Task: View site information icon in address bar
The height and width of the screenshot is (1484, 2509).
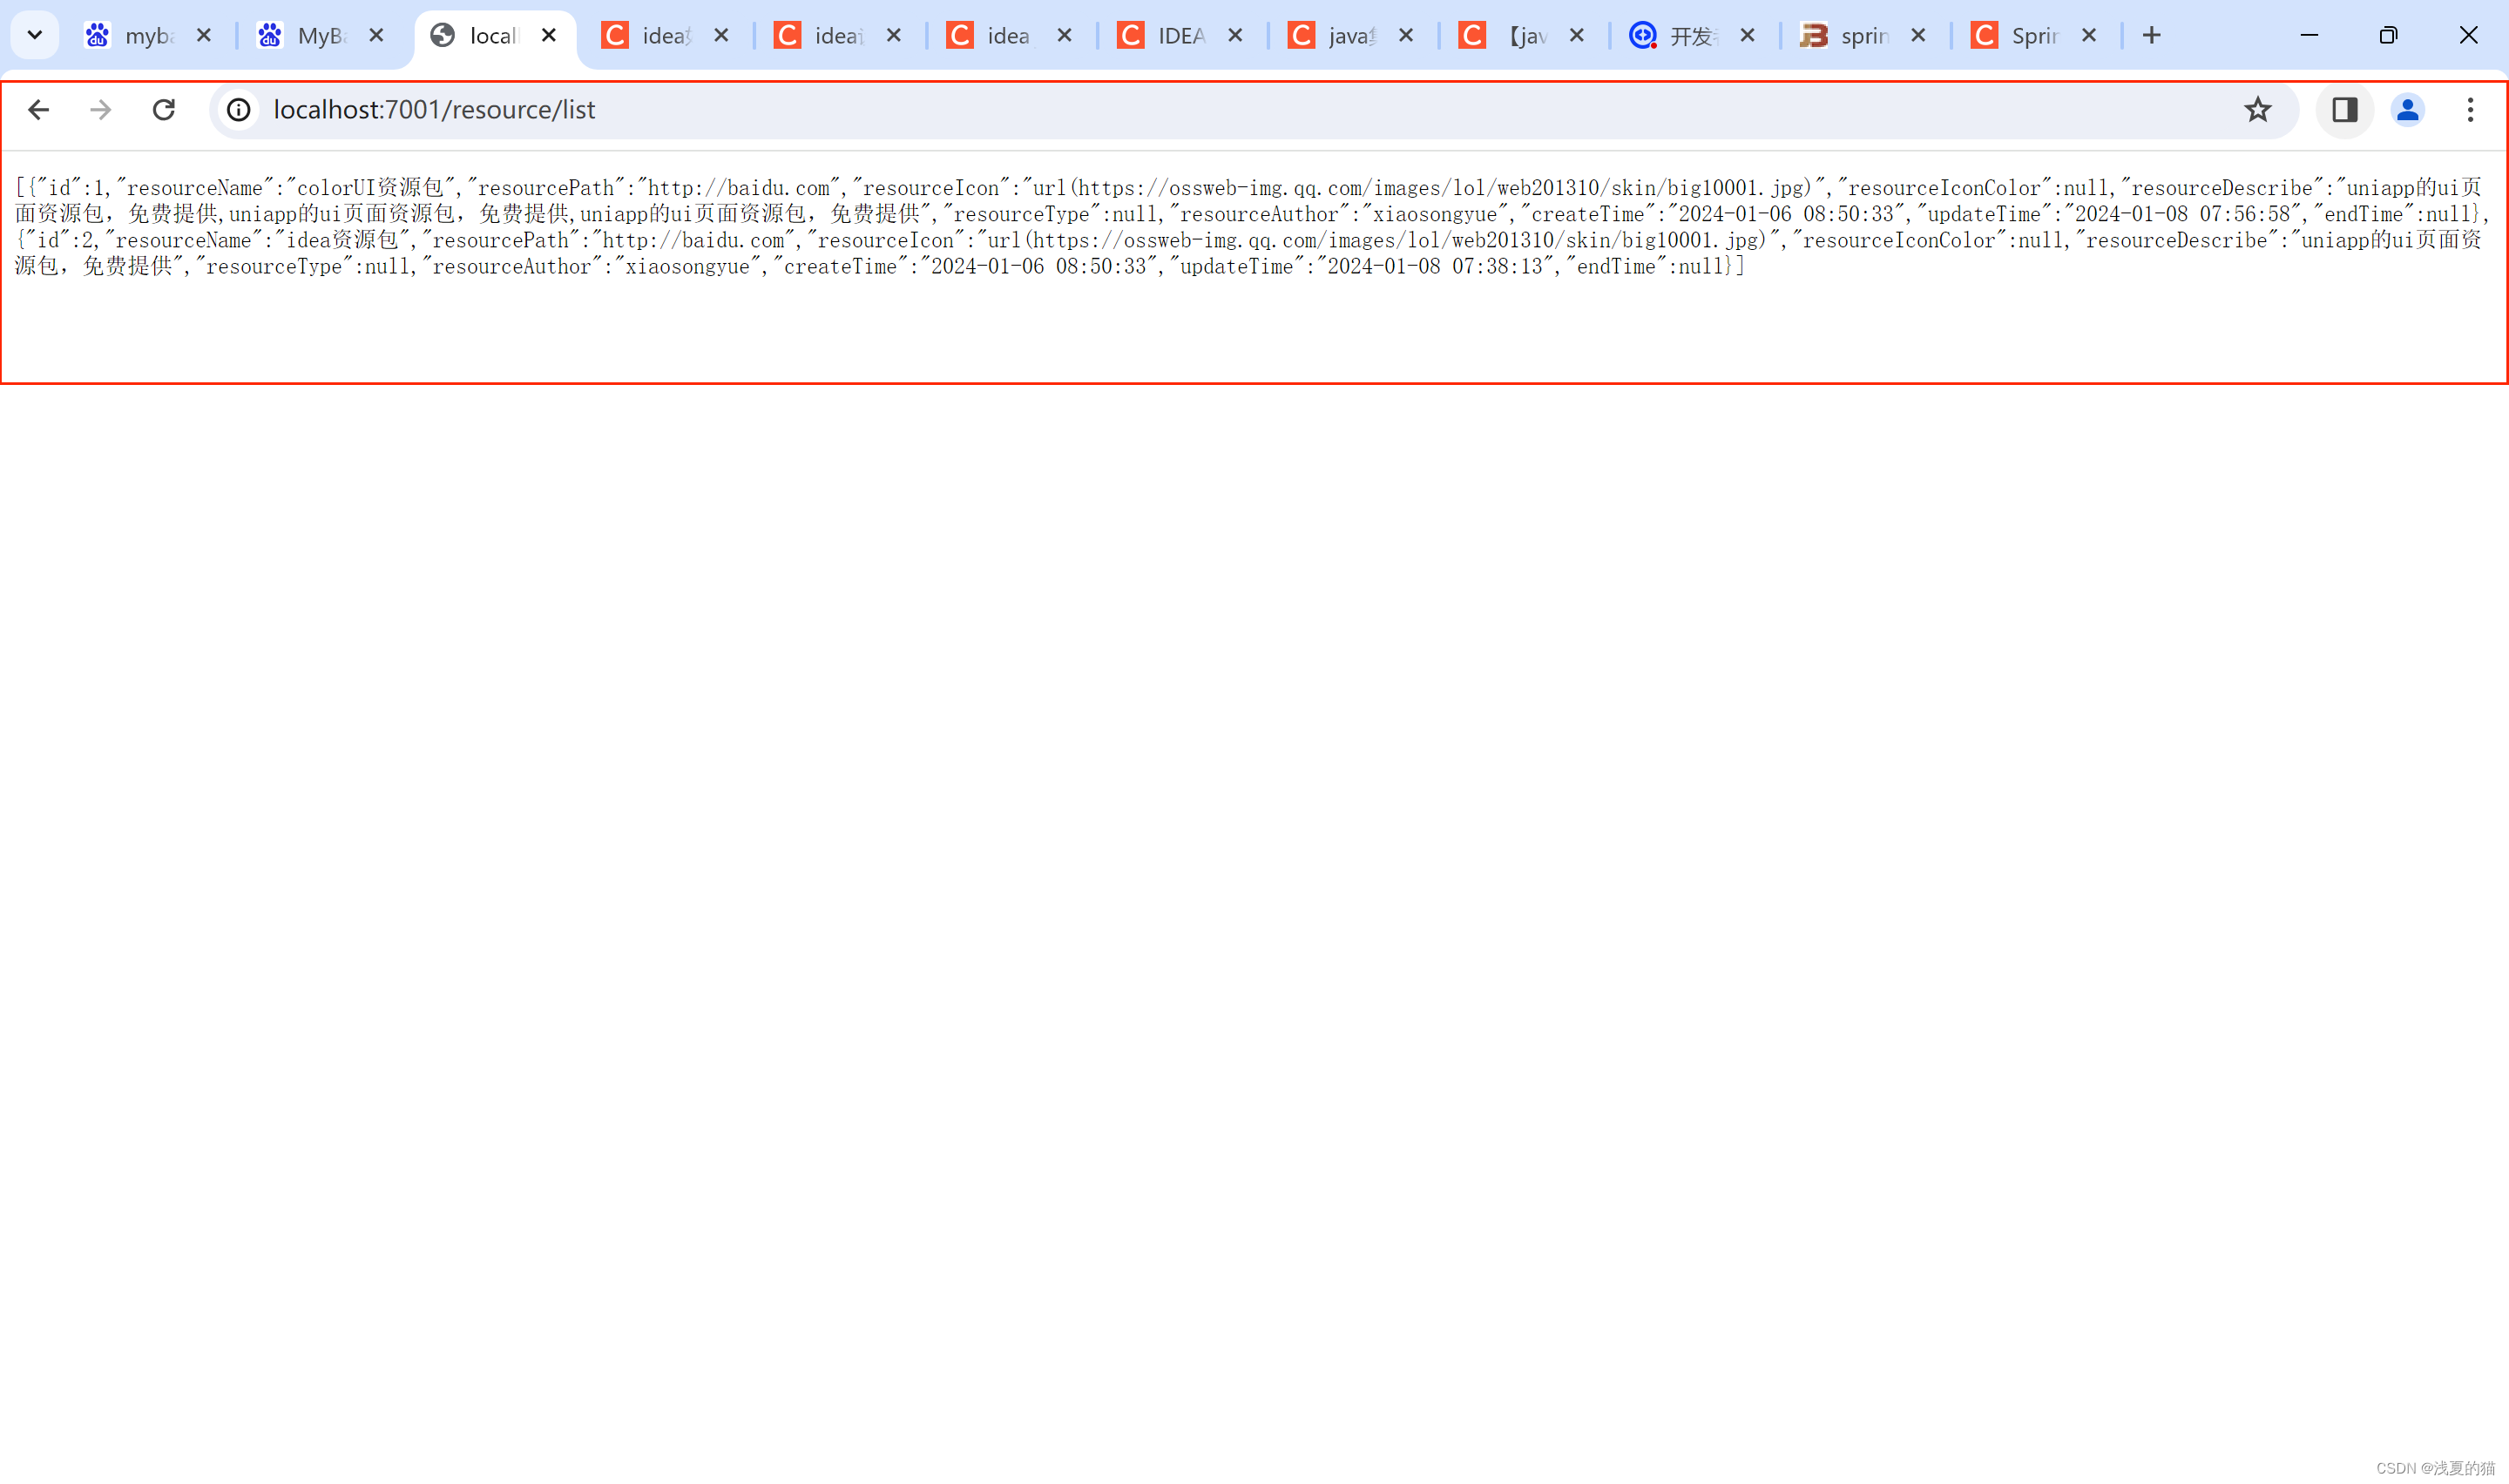Action: 239,110
